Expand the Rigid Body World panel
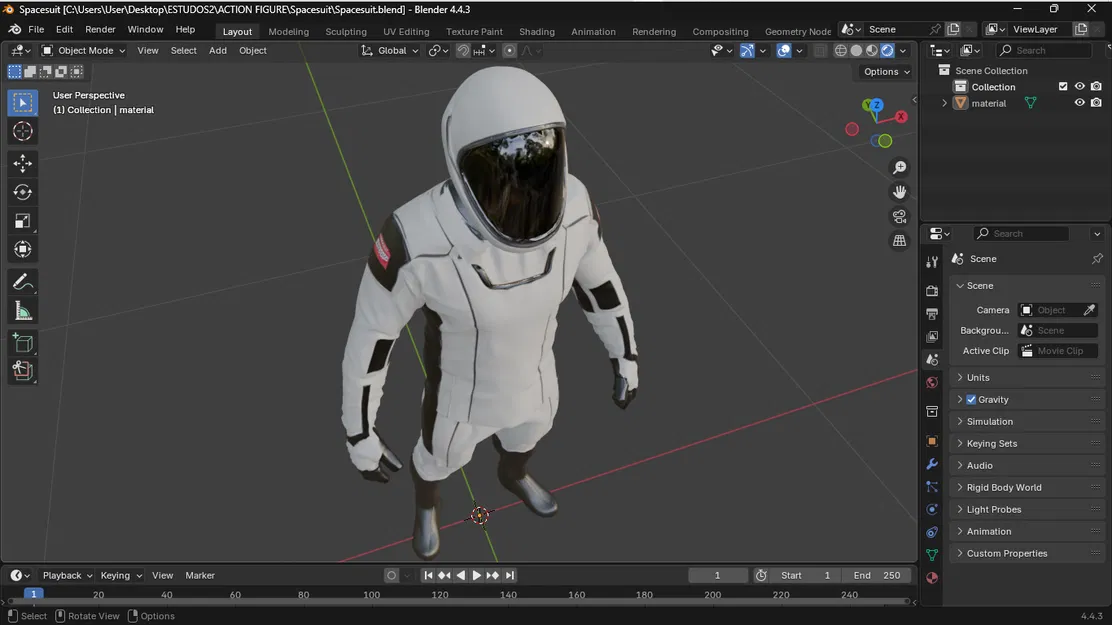The width and height of the screenshot is (1112, 625). (1004, 488)
